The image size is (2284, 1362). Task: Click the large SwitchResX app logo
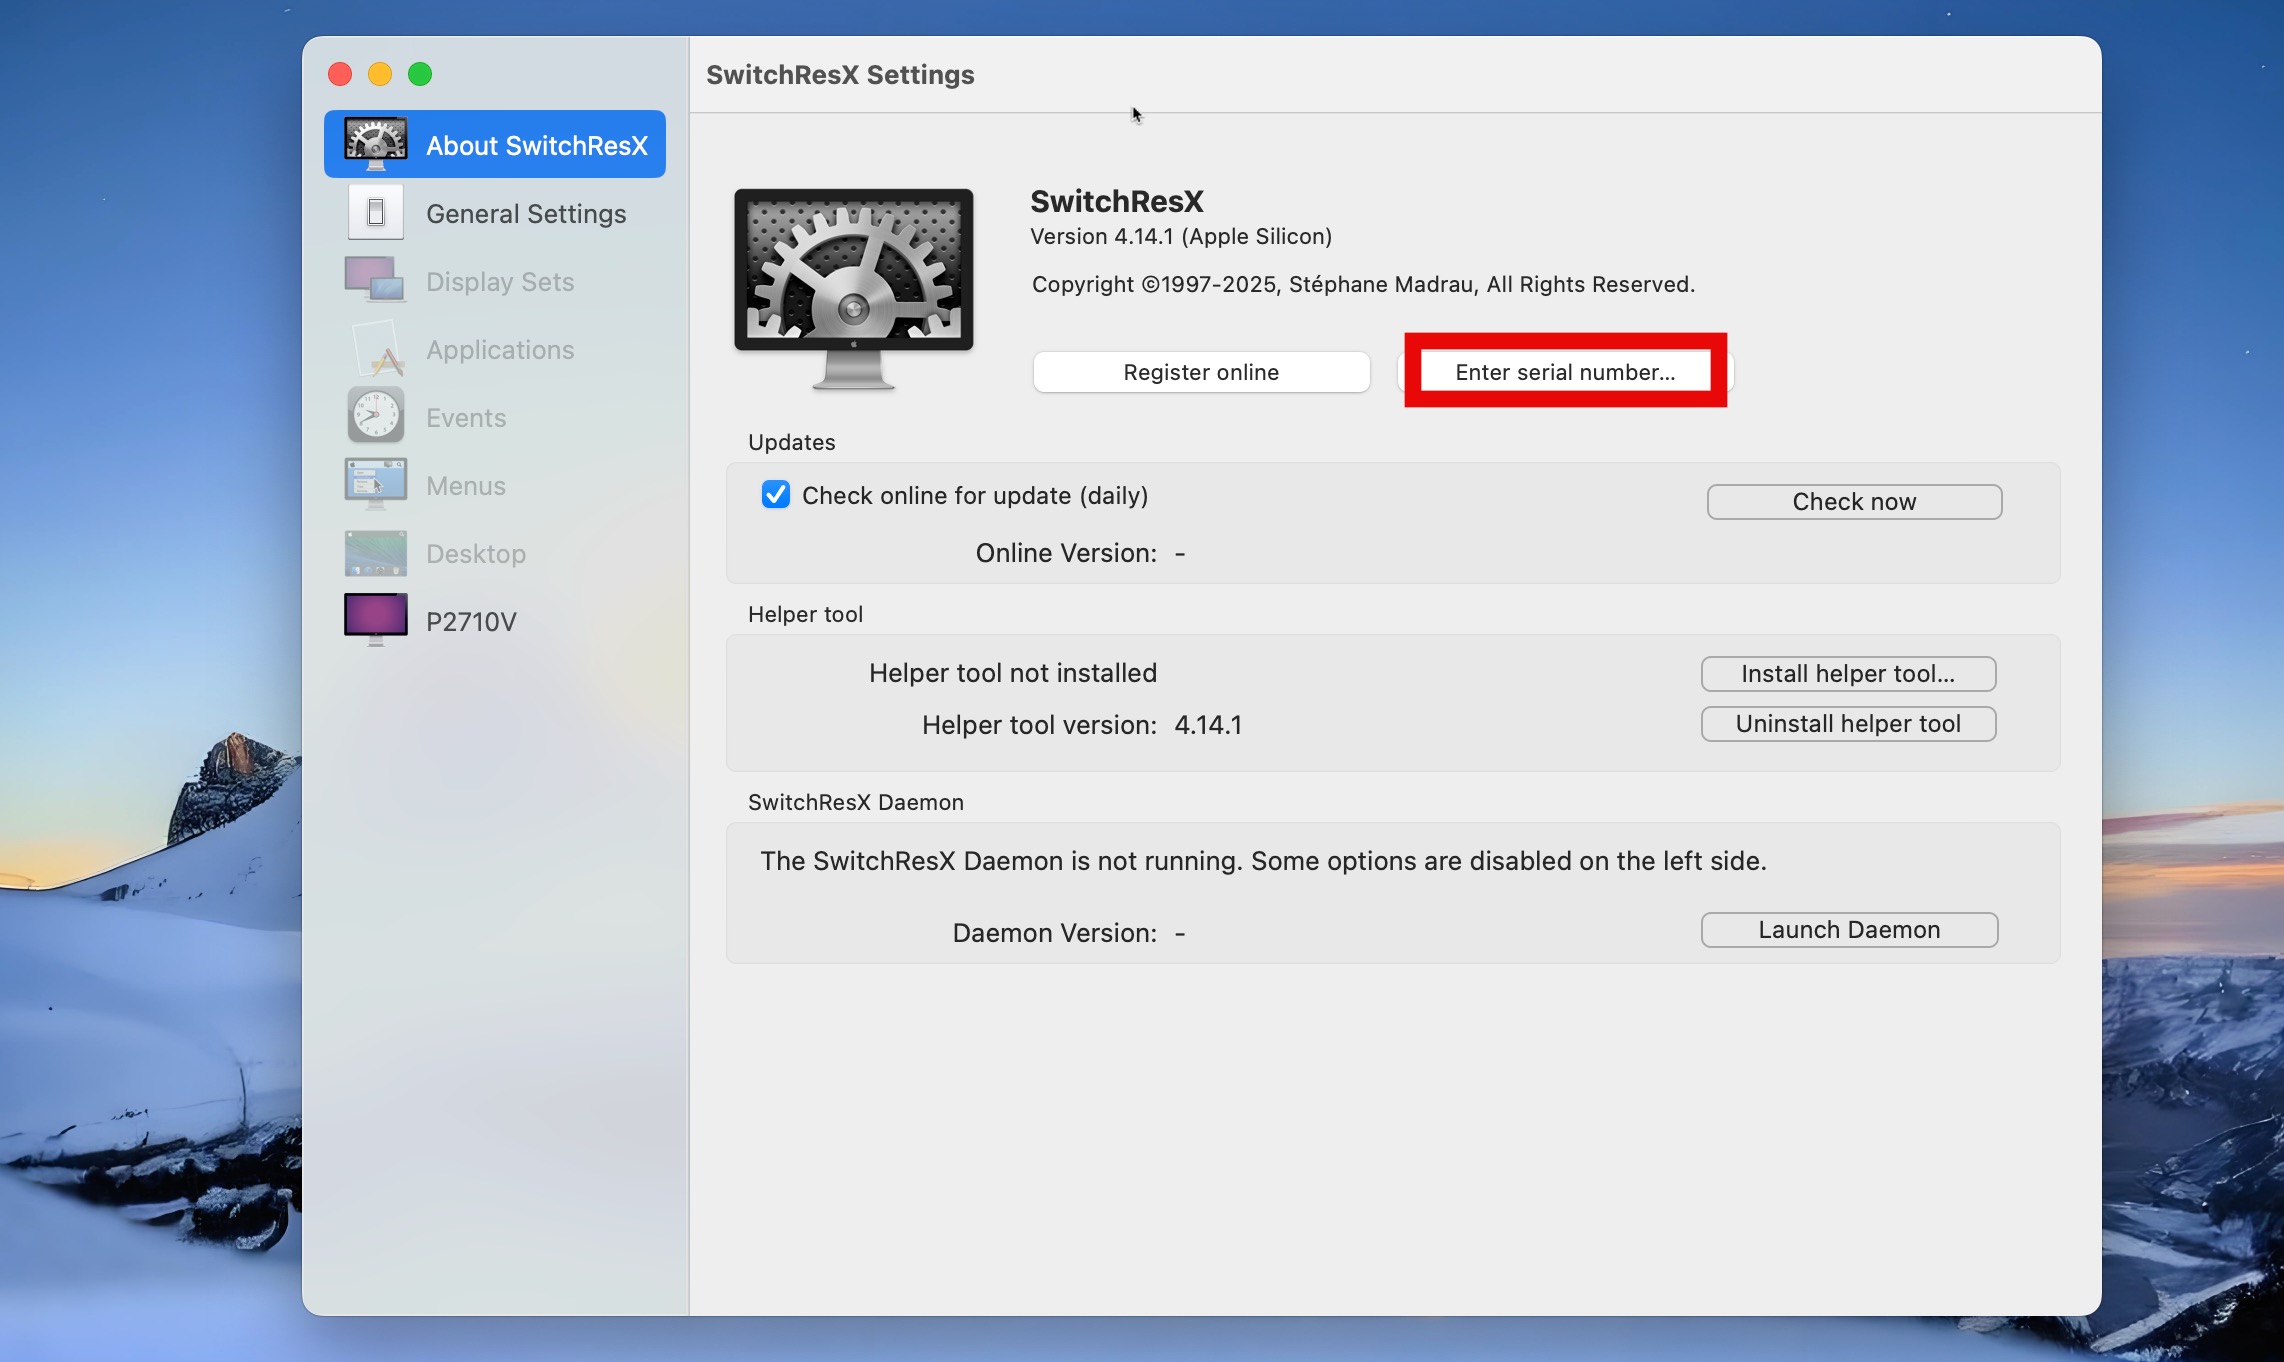click(853, 287)
